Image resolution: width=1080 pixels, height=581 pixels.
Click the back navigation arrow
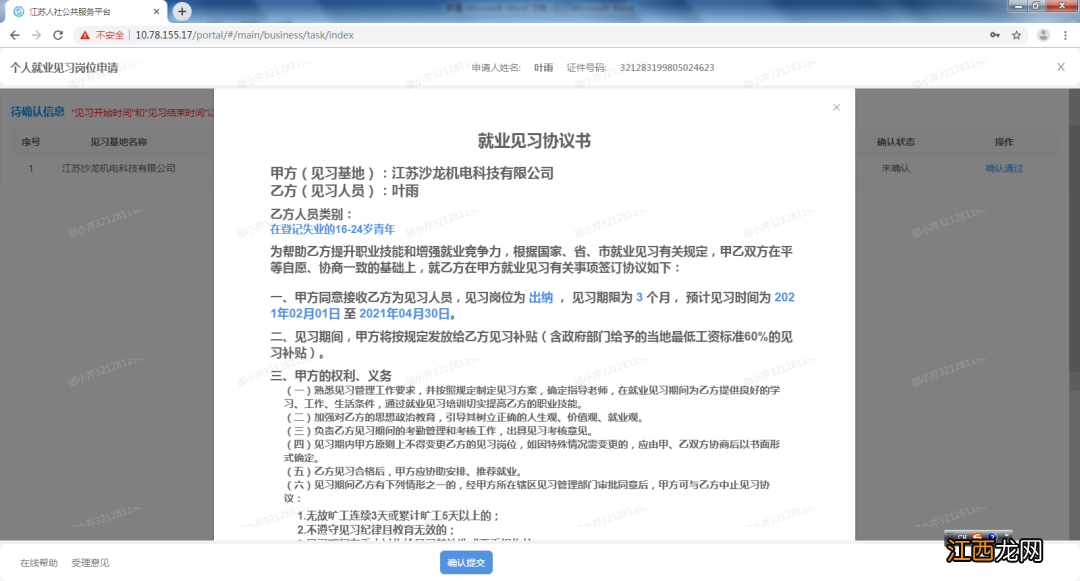click(x=14, y=33)
